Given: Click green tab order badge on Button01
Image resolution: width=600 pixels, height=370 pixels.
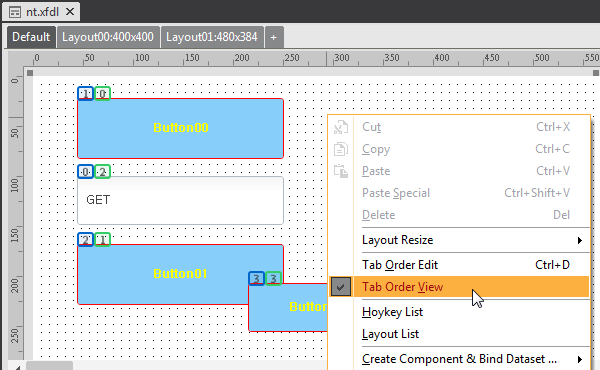Looking at the screenshot, I should pos(103,240).
